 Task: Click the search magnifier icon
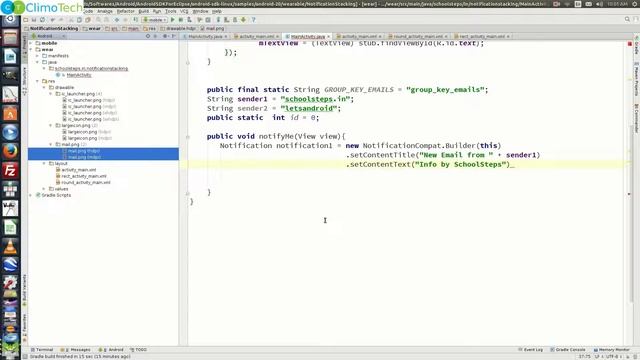(627, 20)
